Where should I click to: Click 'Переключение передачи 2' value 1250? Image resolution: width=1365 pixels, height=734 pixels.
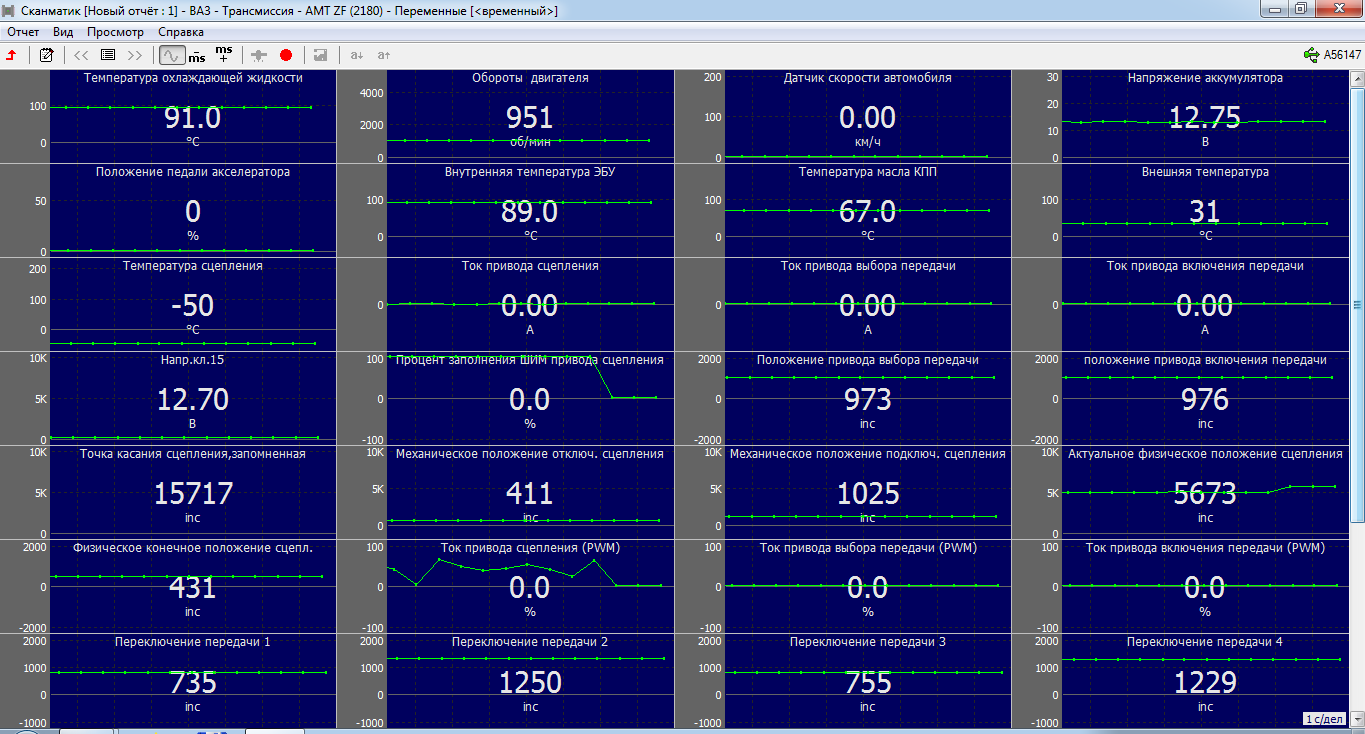click(x=530, y=683)
